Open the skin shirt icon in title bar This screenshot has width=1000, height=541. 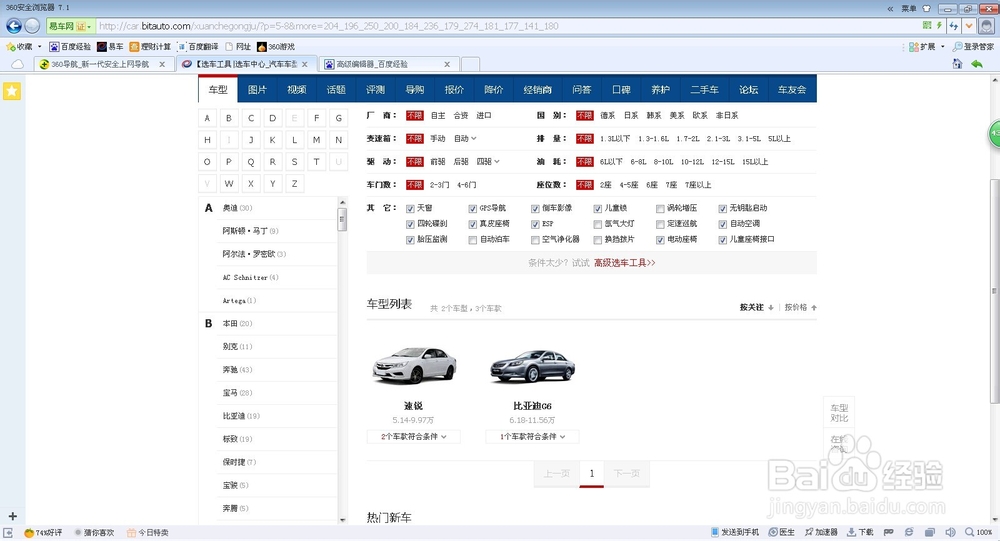(x=927, y=8)
